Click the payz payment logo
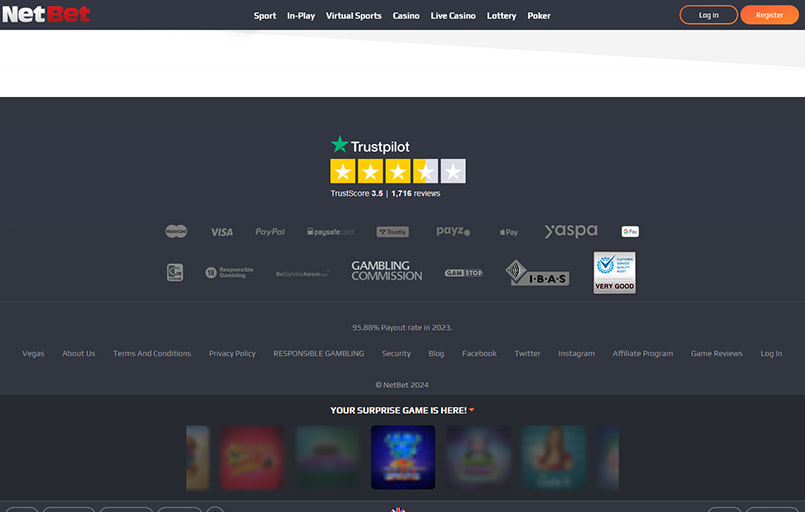Screen dimensions: 805x512 [x=453, y=231]
